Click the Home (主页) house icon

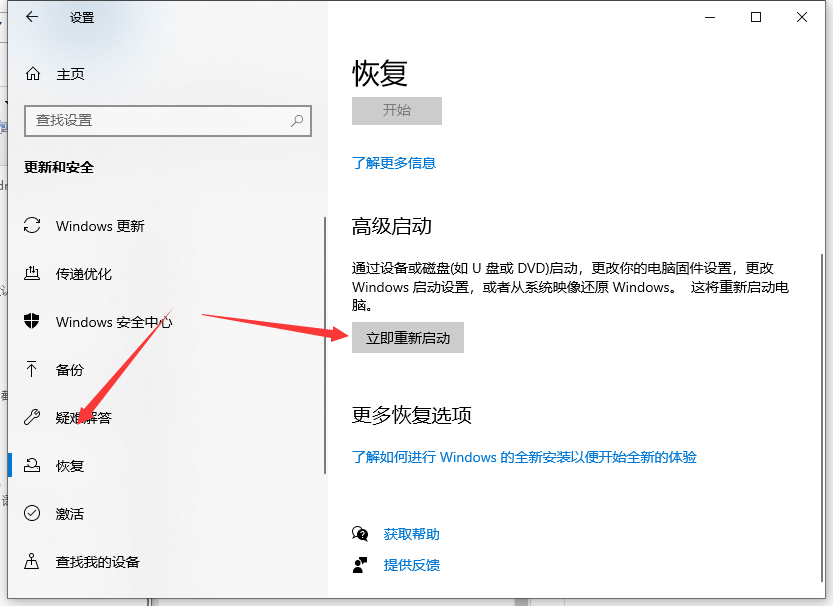coord(33,74)
